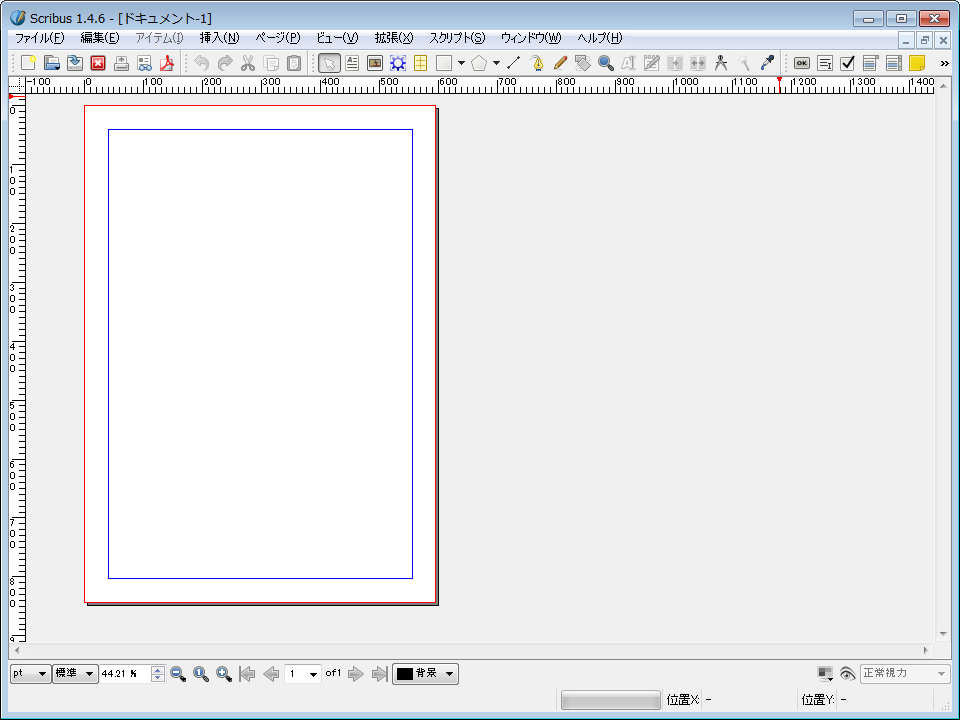
Task: Redo the last undone action
Action: [x=225, y=63]
